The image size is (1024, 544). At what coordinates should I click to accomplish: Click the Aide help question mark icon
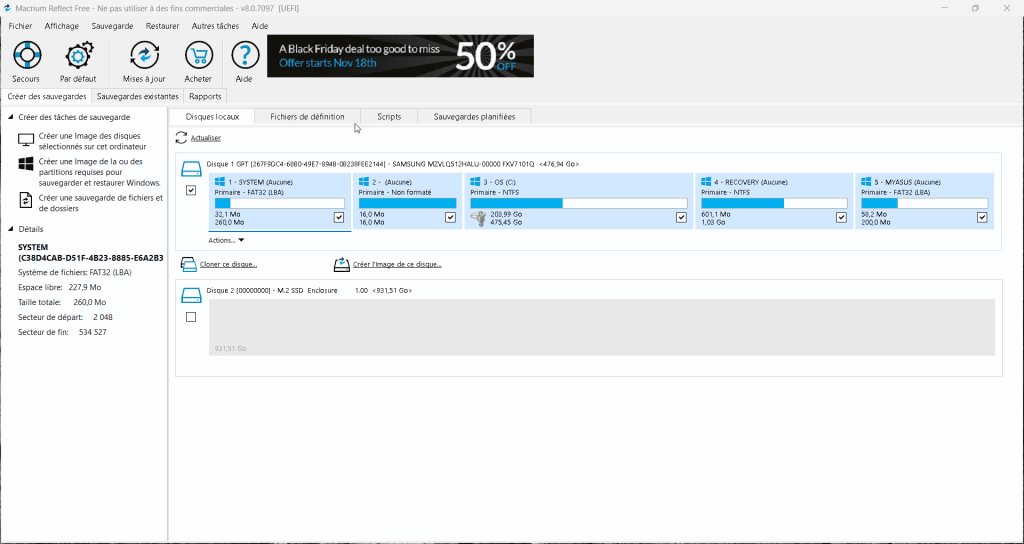pyautogui.click(x=244, y=55)
